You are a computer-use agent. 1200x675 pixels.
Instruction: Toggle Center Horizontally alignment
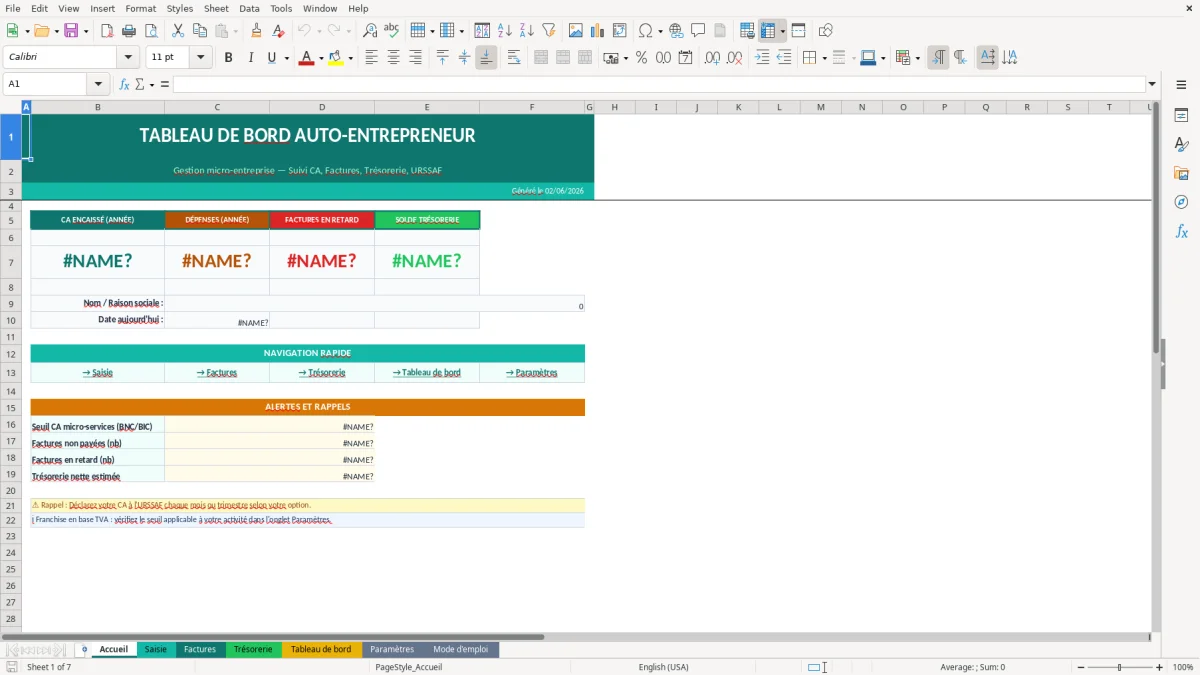pos(393,58)
